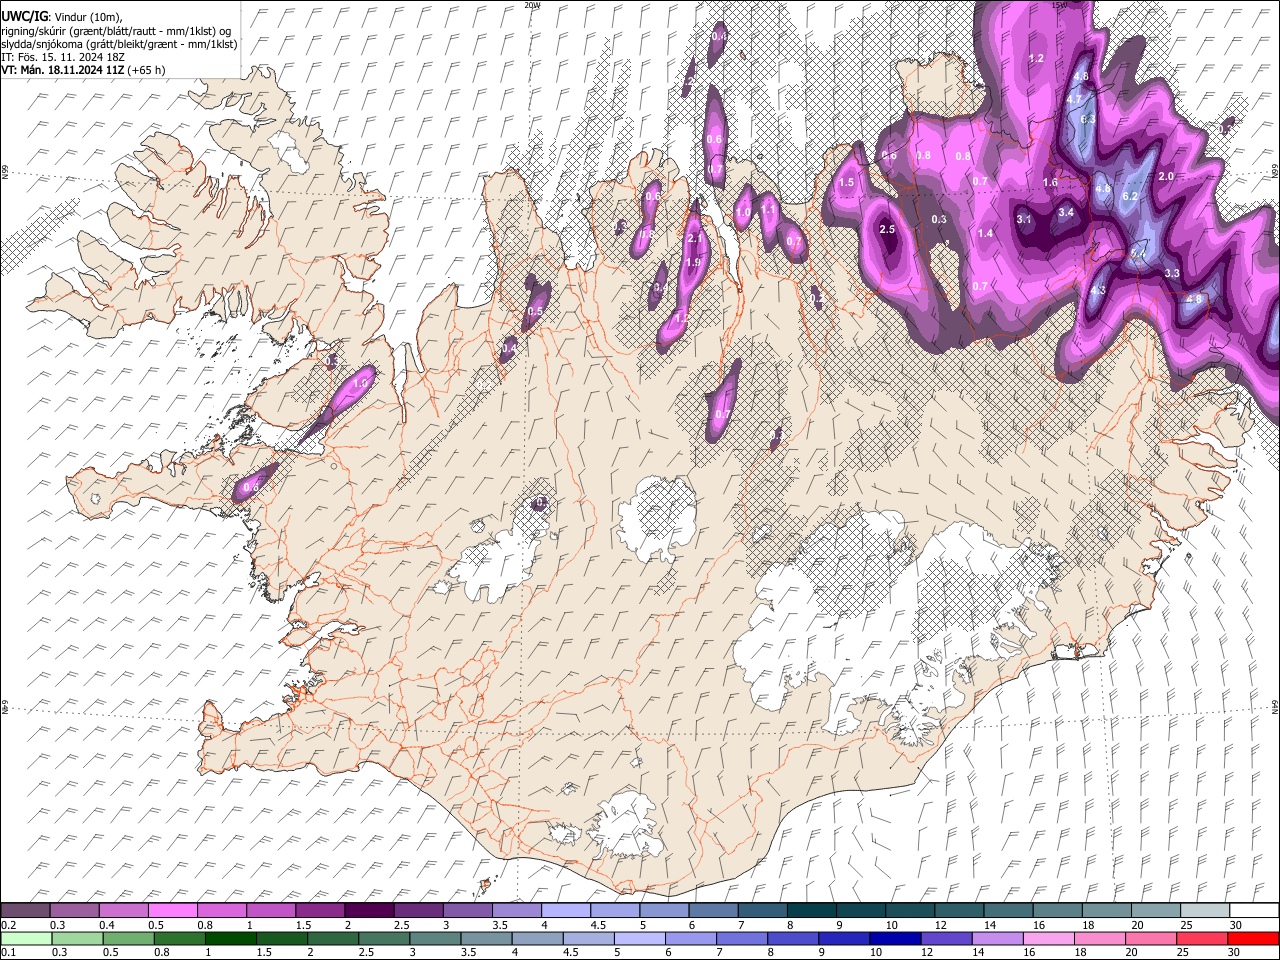The width and height of the screenshot is (1280, 960).
Task: Click the 2.0 precipitation value
Action: click(x=1166, y=176)
